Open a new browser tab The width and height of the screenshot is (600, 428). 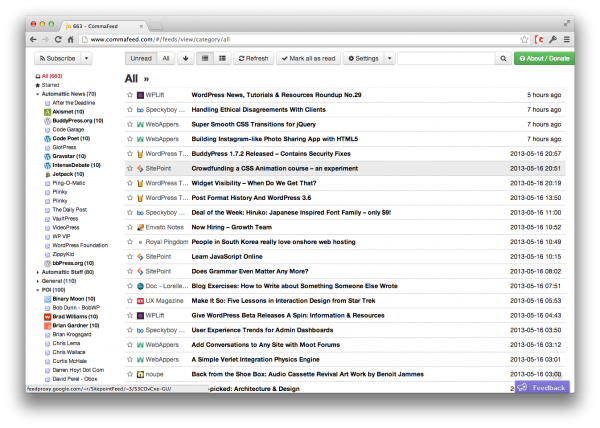(x=156, y=26)
